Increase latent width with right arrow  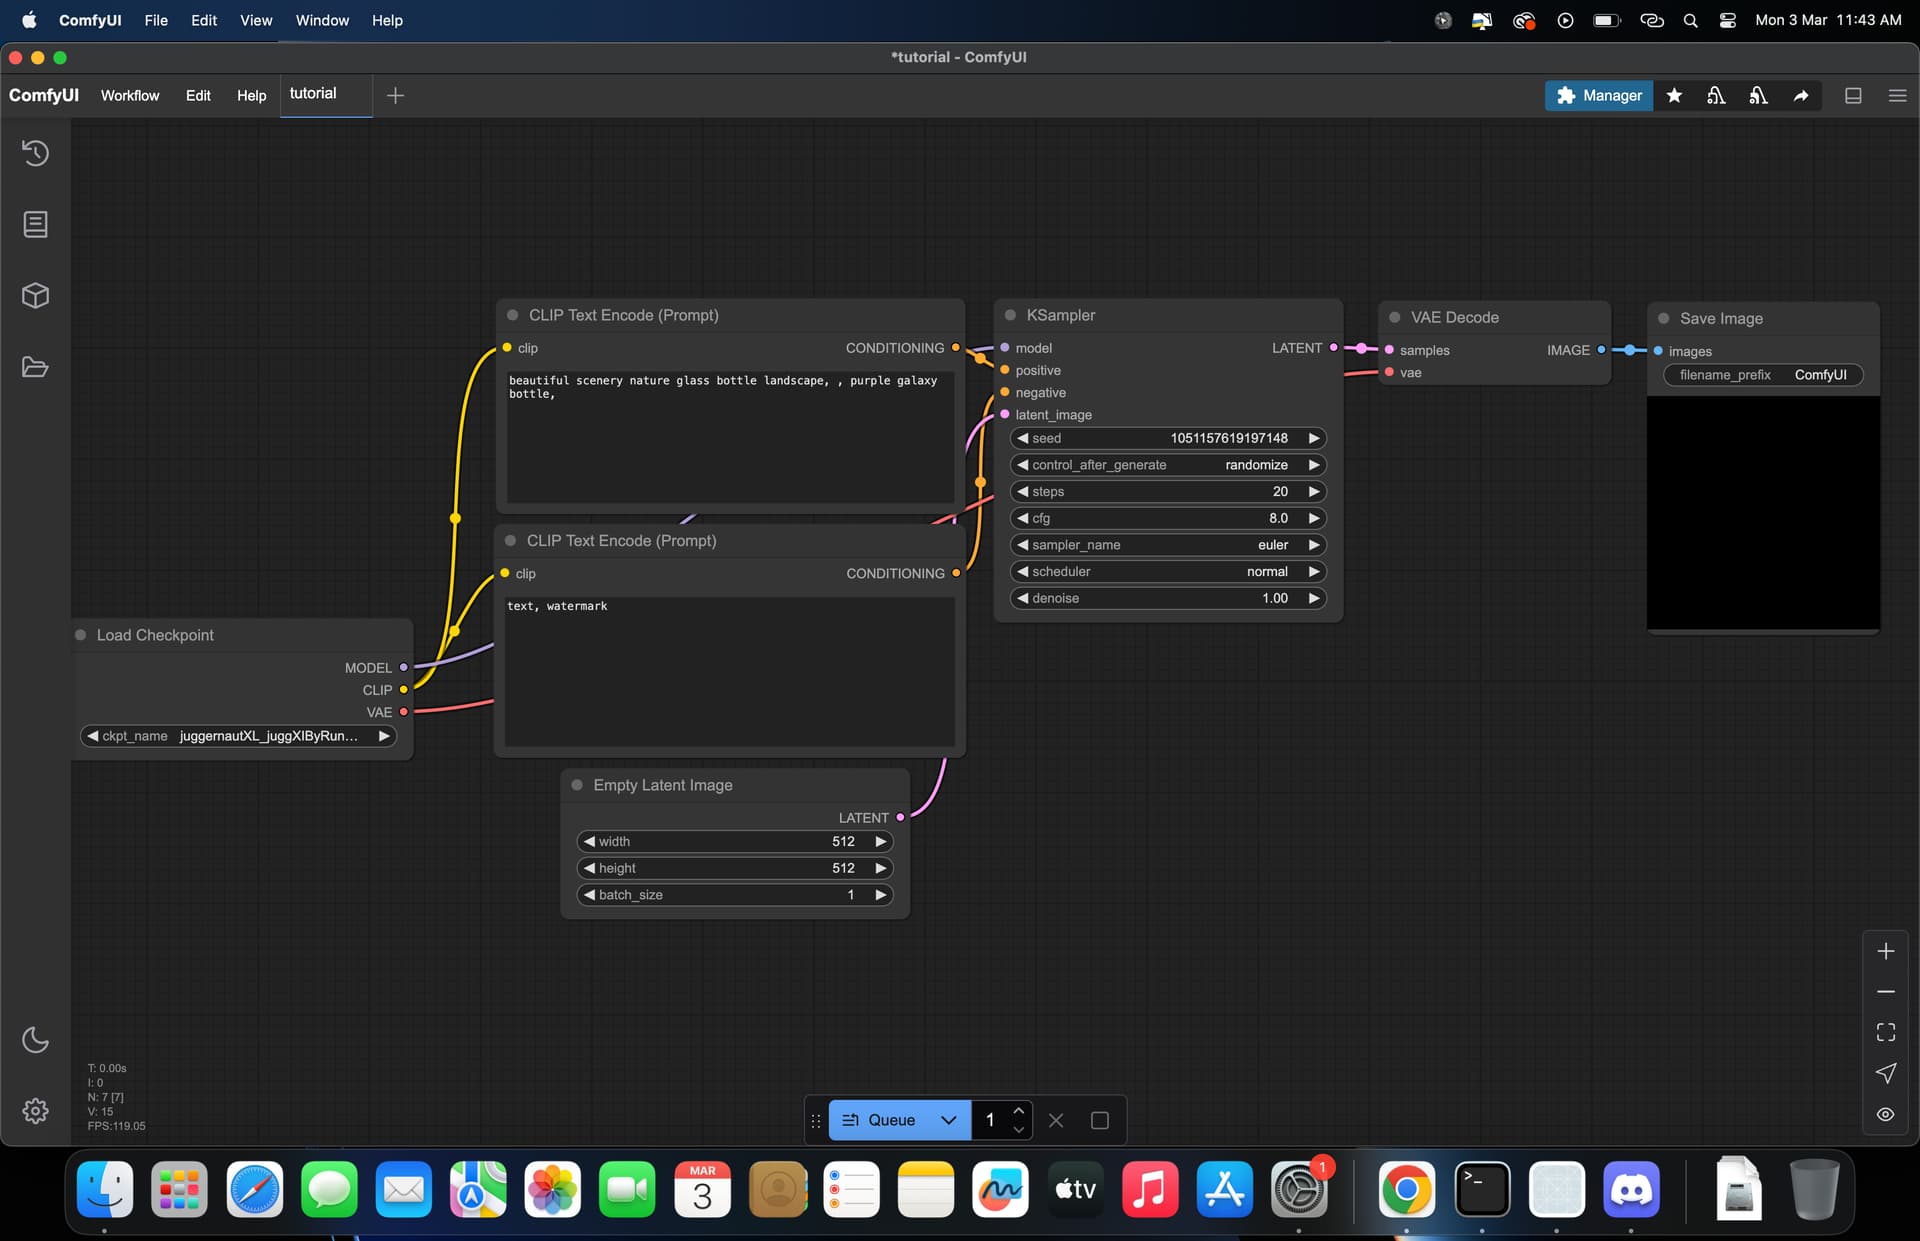[881, 841]
